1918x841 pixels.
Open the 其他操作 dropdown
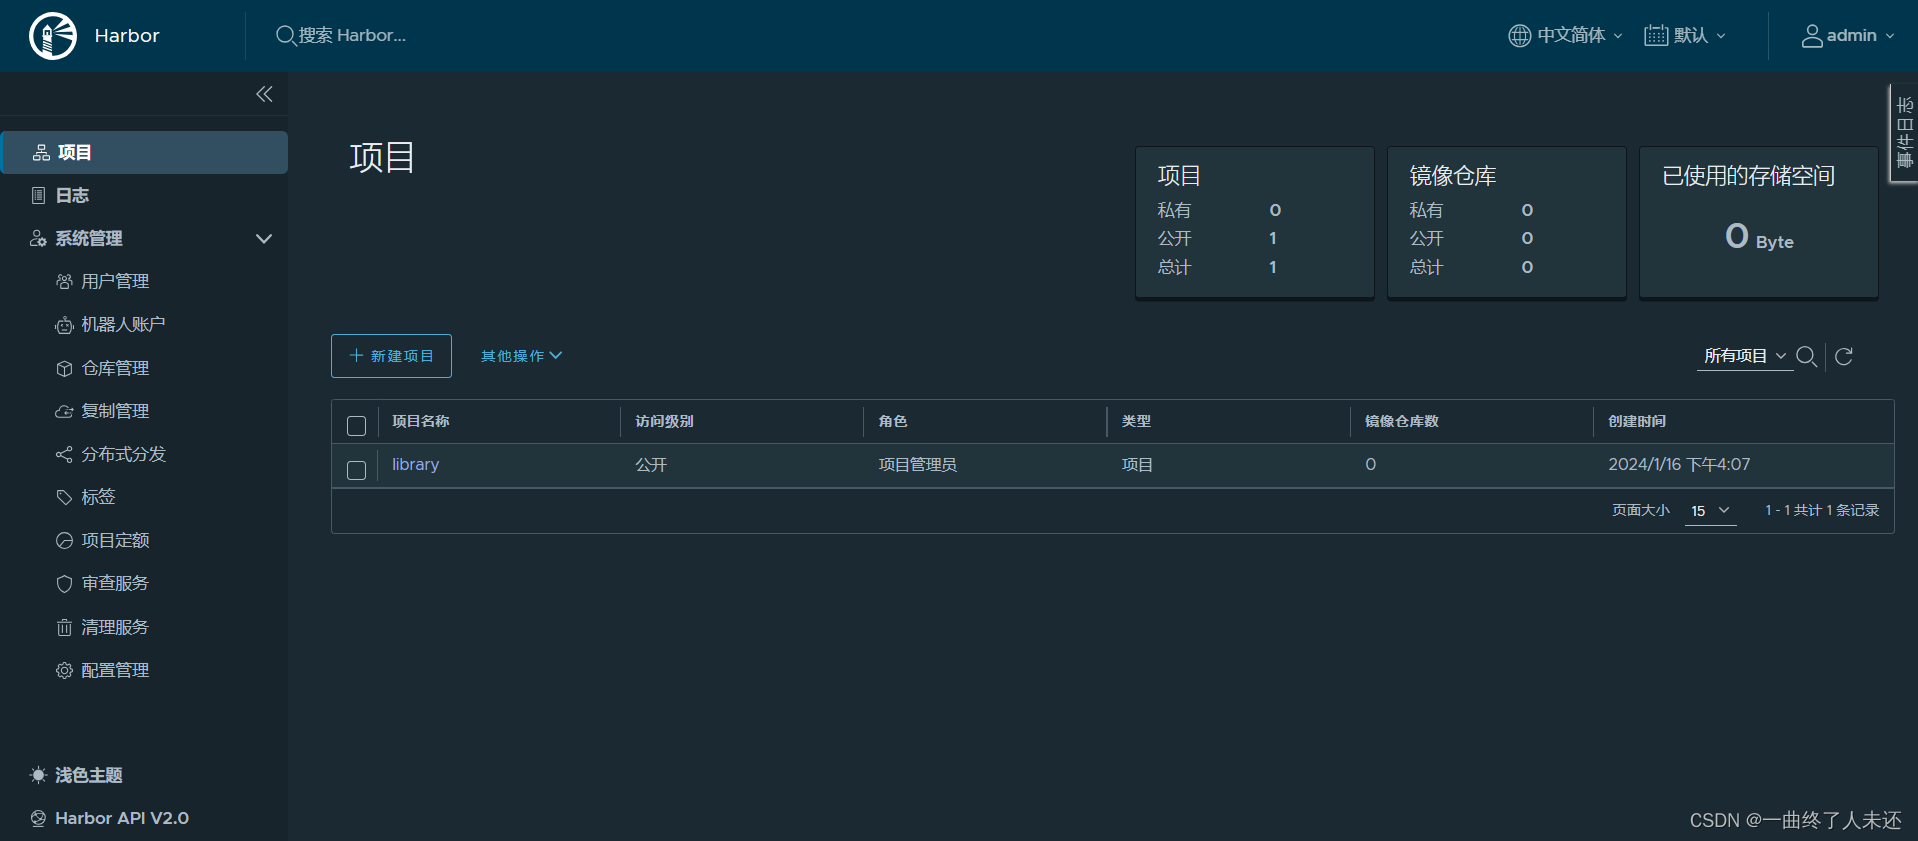coord(521,356)
